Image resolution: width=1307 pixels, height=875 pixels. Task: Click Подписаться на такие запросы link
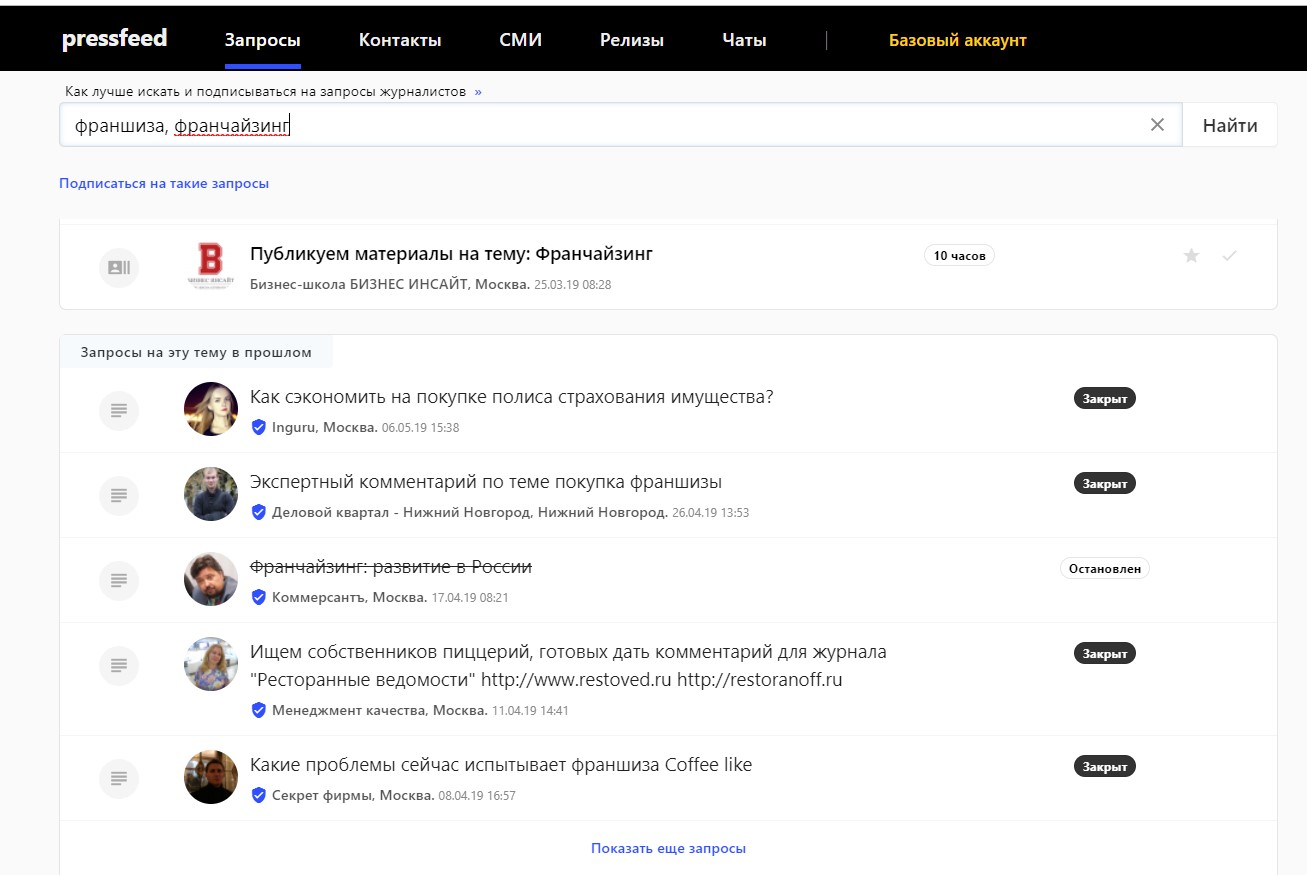[x=164, y=183]
